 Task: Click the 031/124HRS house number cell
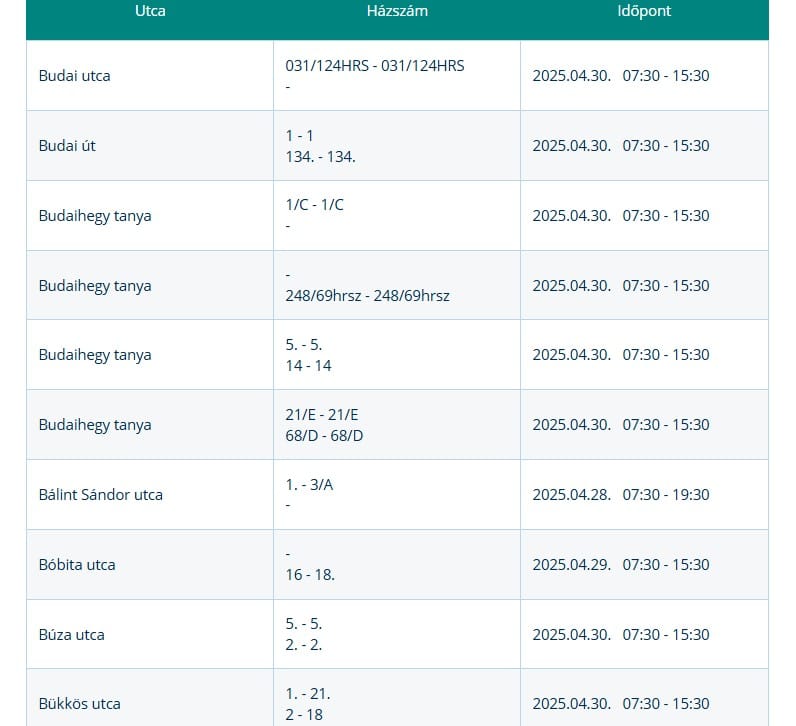click(x=375, y=66)
